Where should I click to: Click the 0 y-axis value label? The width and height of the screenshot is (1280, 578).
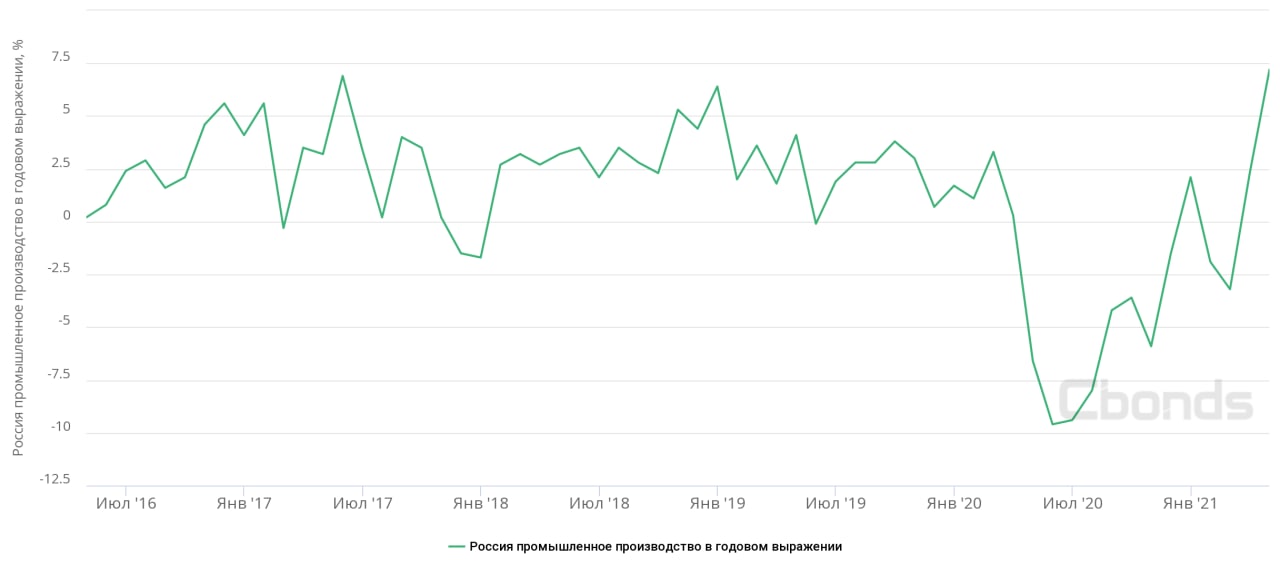tap(67, 216)
